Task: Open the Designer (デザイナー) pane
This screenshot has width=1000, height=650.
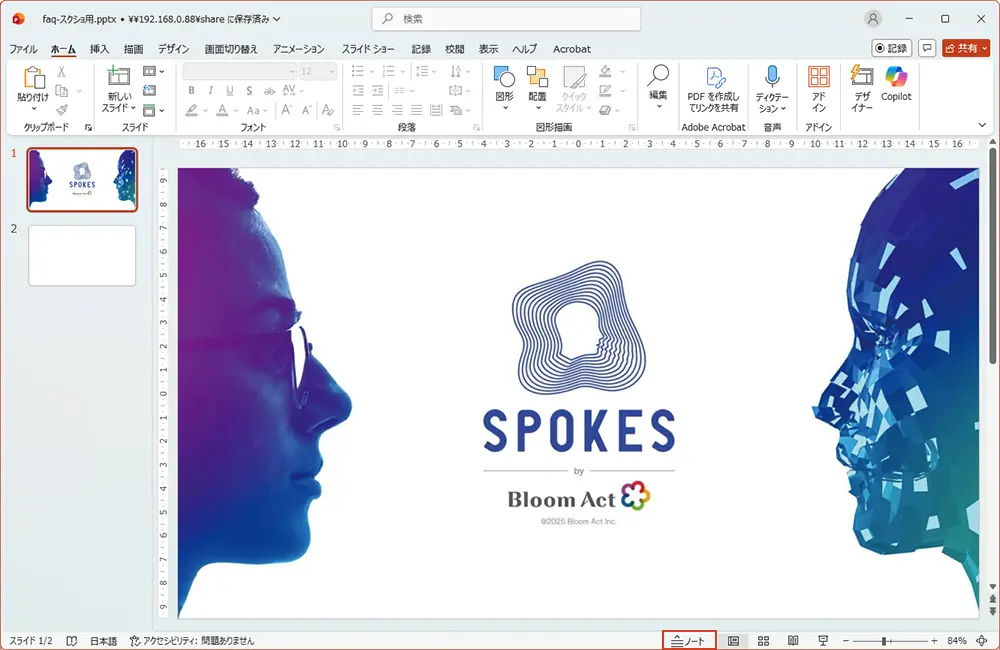Action: pyautogui.click(x=862, y=87)
